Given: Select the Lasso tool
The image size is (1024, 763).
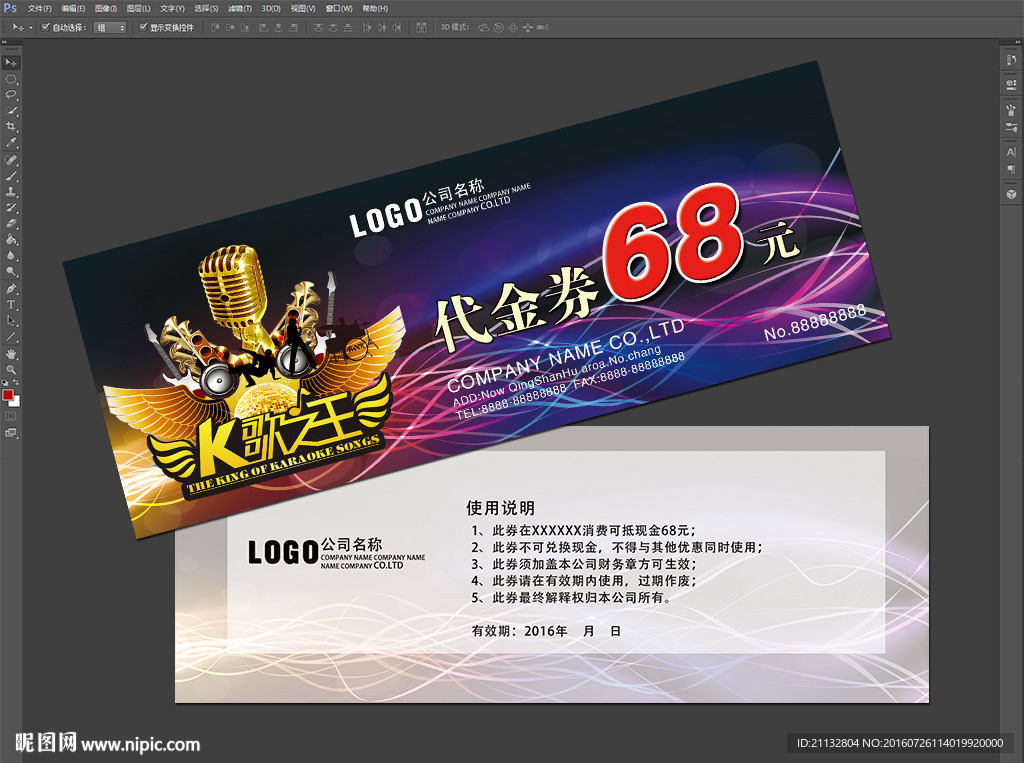Looking at the screenshot, I should coord(11,95).
